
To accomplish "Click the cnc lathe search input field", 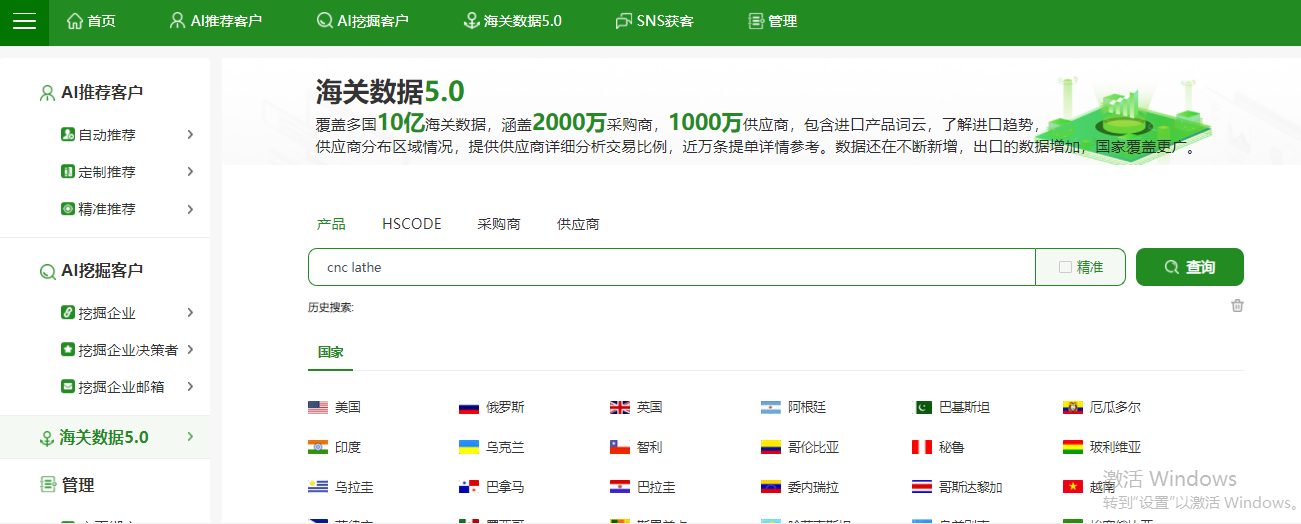I will tap(670, 267).
